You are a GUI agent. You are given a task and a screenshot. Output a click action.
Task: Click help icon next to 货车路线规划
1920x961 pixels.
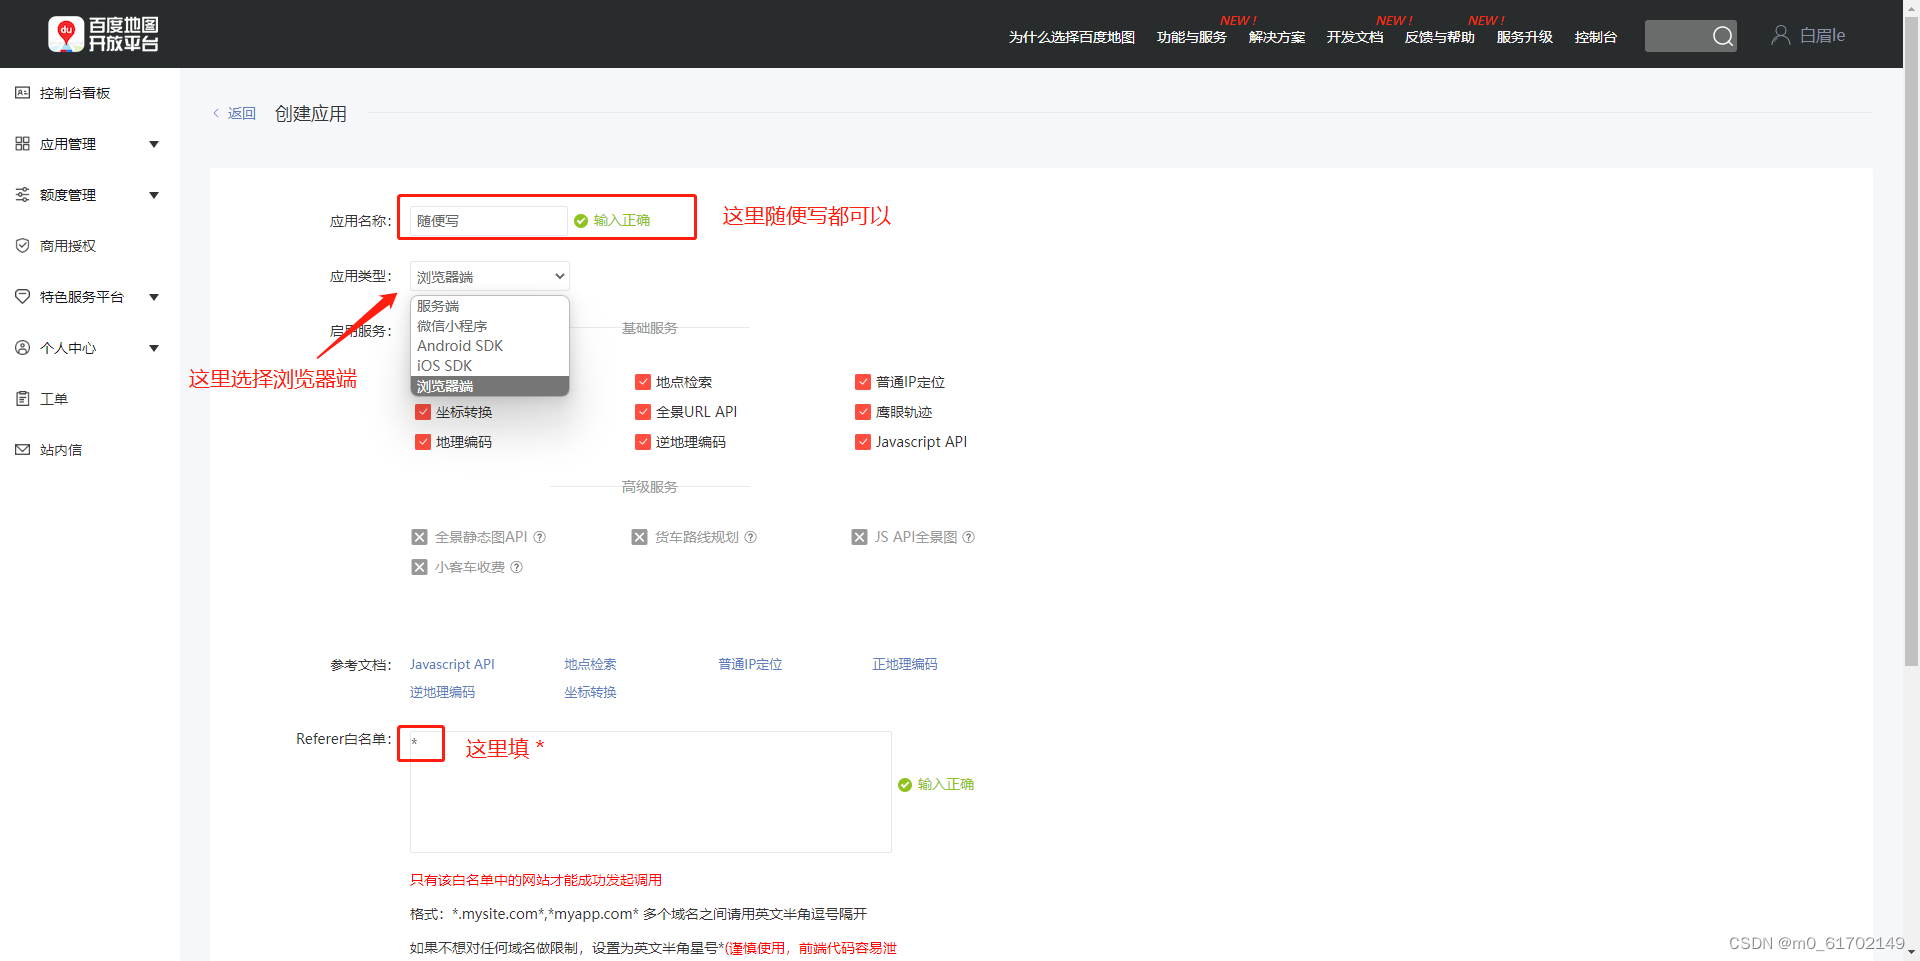[751, 537]
